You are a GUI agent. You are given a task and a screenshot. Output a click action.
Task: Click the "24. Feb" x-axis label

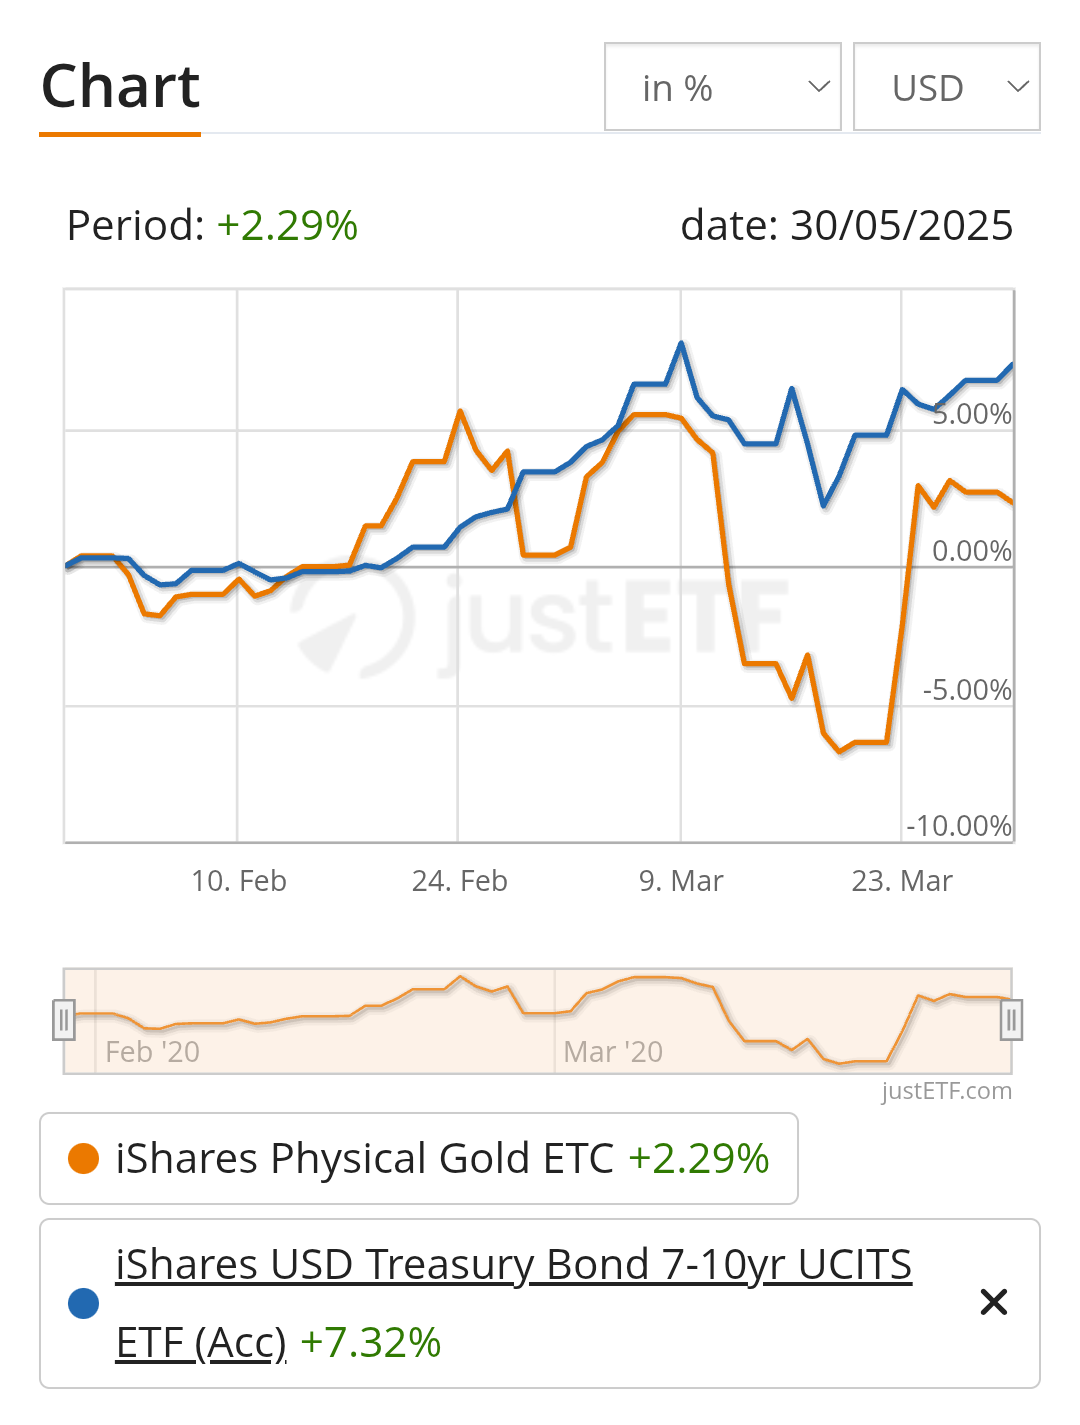[x=460, y=881]
